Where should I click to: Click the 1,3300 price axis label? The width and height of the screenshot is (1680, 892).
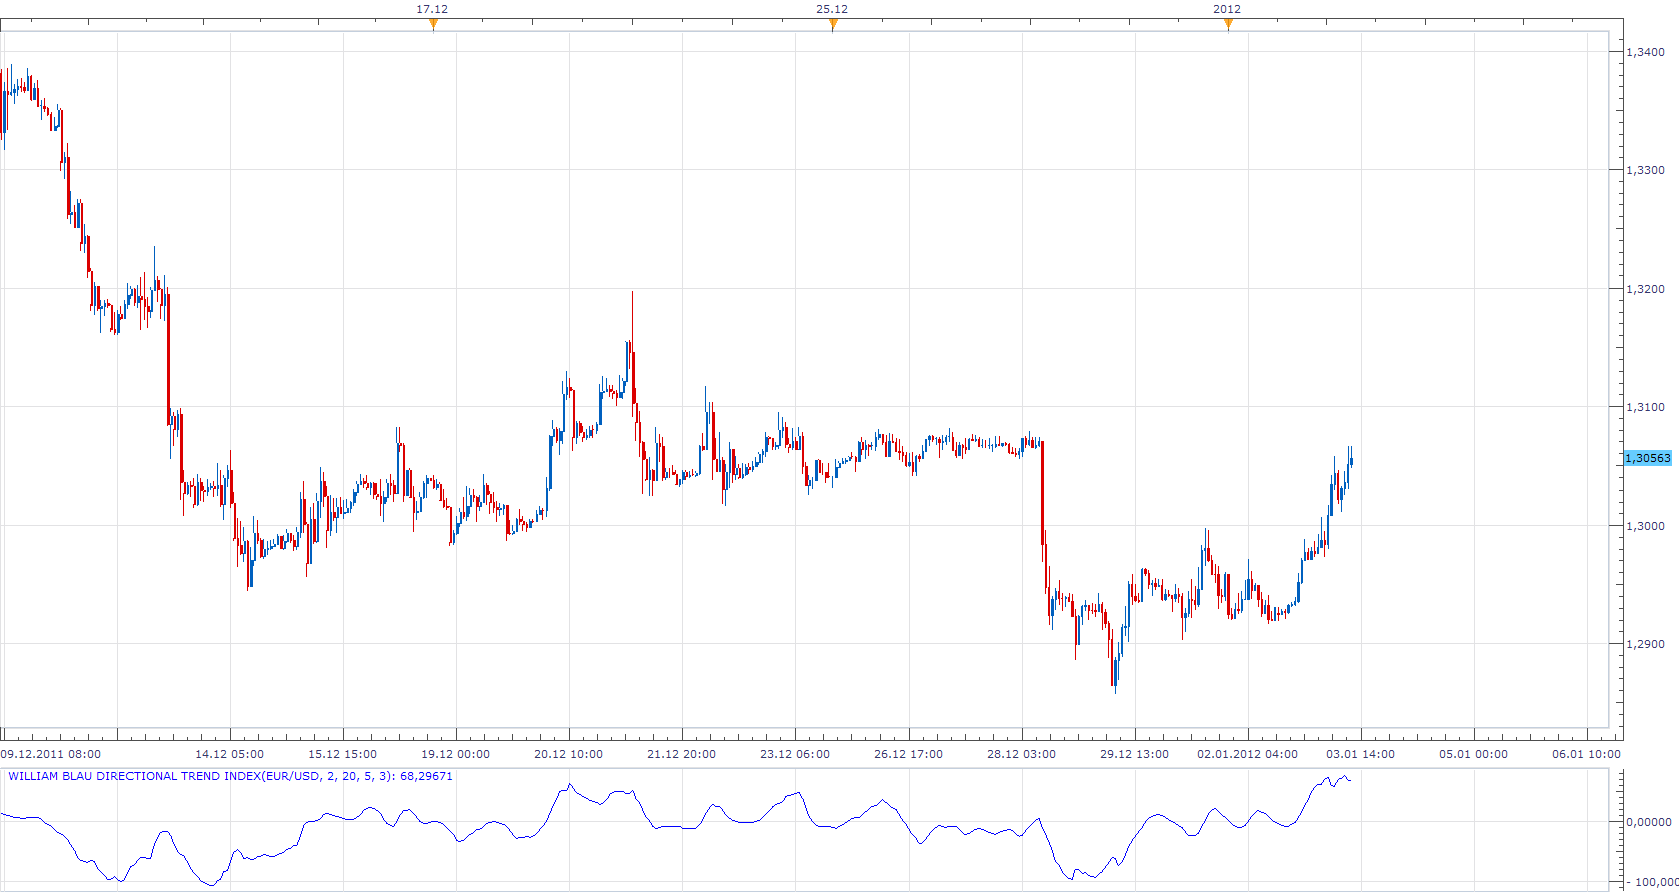click(x=1646, y=170)
